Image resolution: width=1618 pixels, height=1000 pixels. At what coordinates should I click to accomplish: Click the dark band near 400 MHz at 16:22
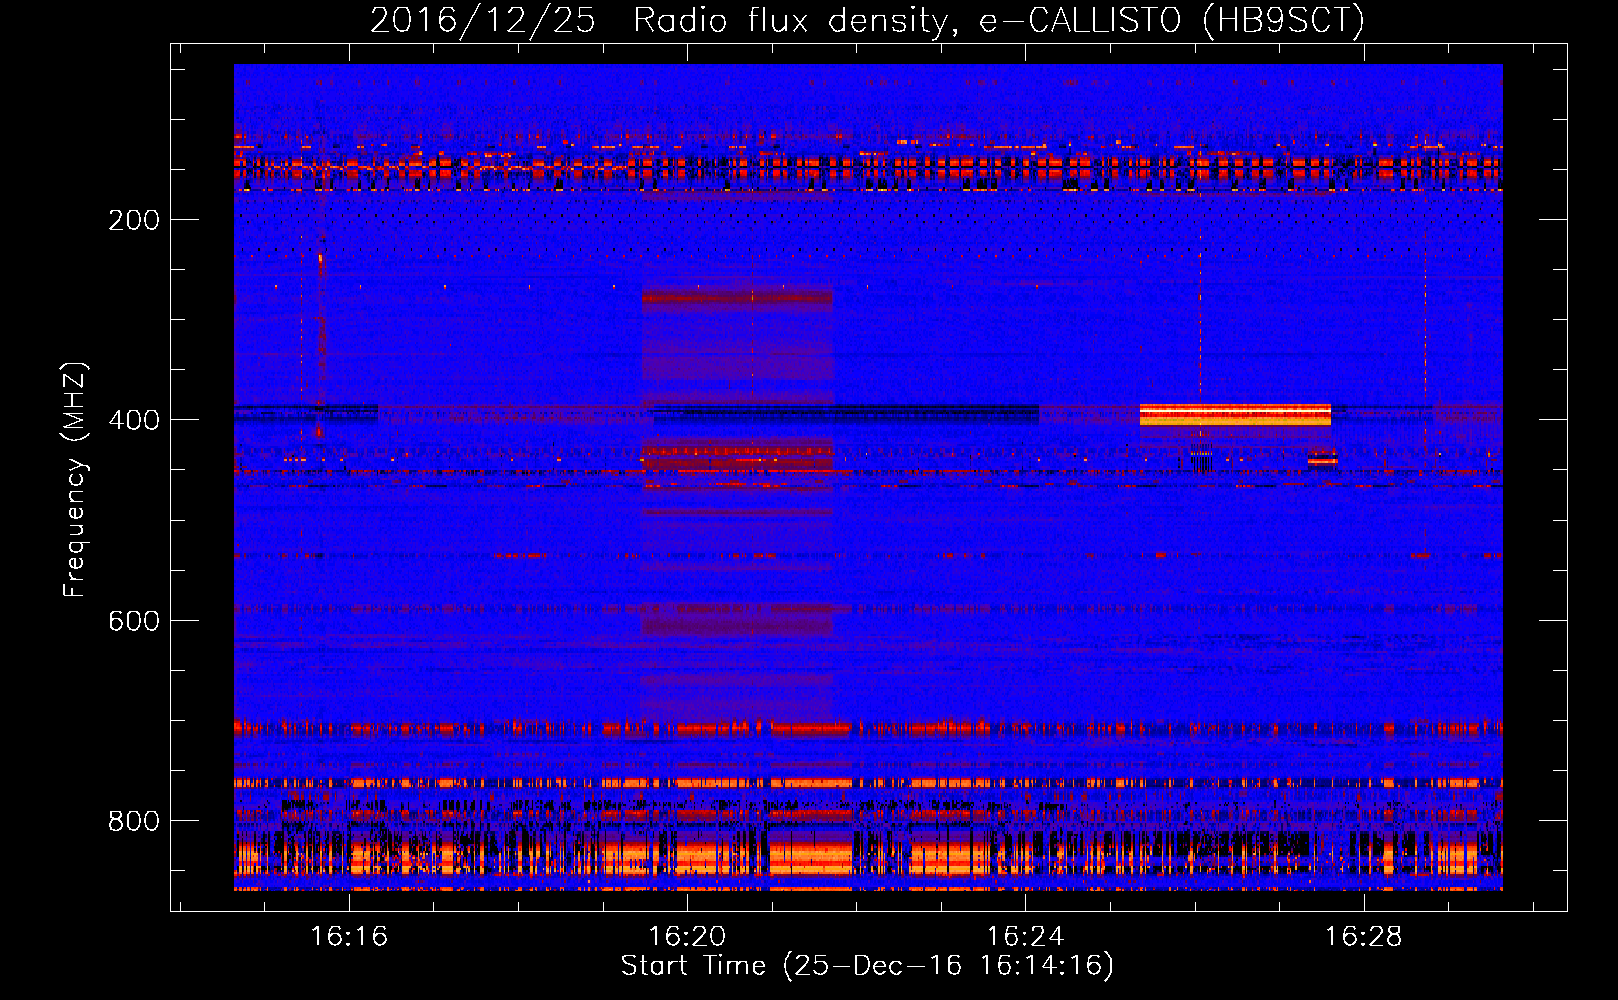[845, 413]
